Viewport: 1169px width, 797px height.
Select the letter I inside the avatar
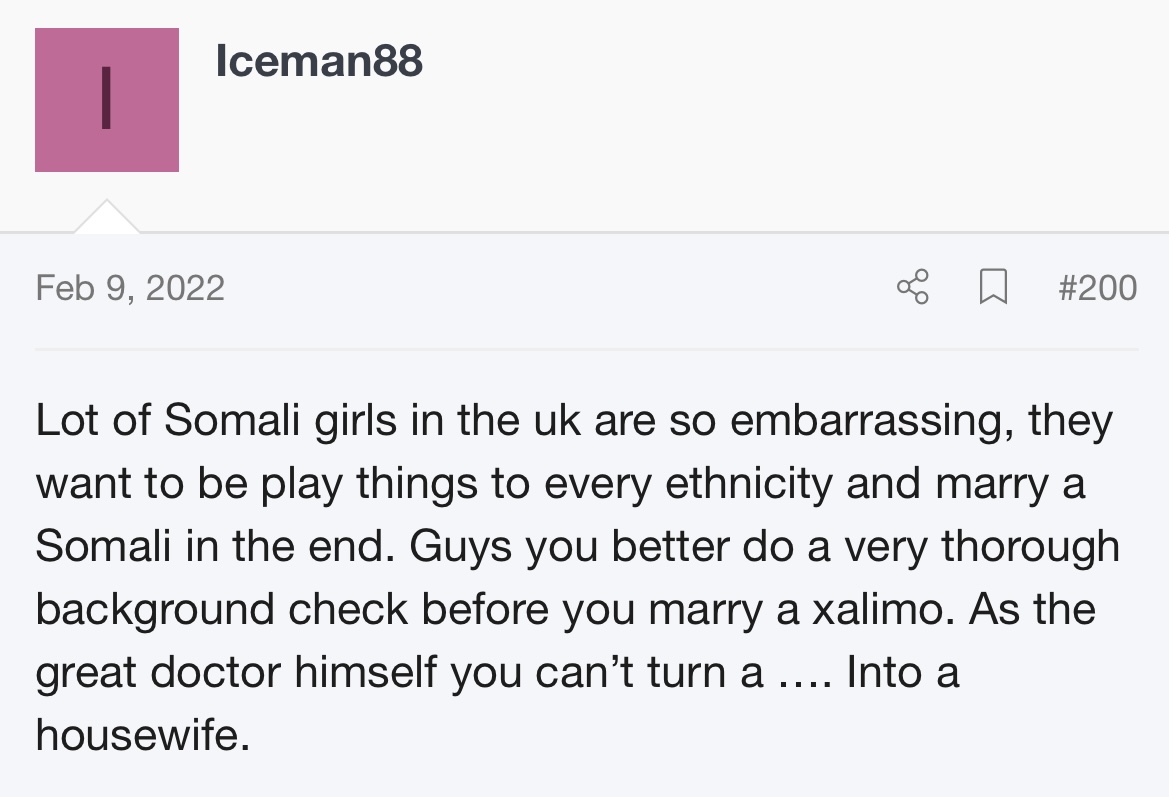pos(106,98)
